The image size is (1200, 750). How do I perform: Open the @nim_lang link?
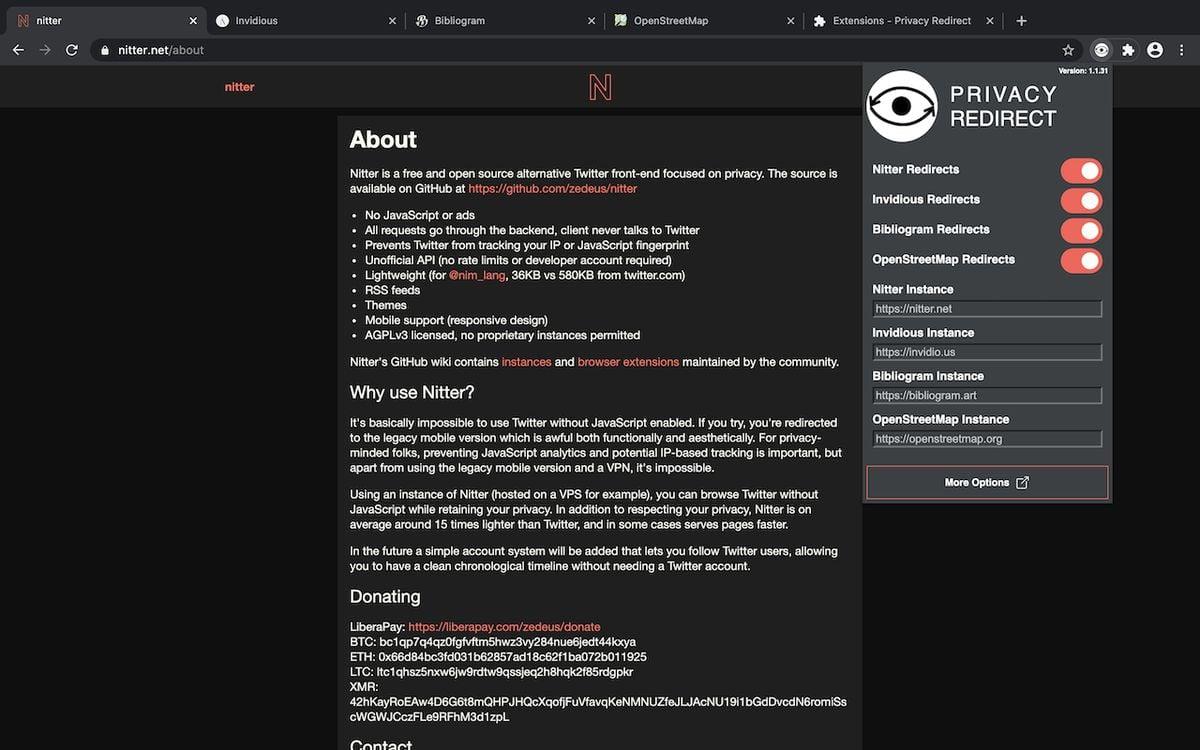point(475,275)
